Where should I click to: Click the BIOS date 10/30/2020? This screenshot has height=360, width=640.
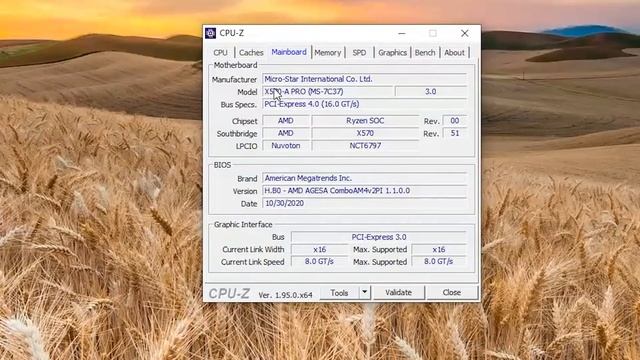coord(364,203)
